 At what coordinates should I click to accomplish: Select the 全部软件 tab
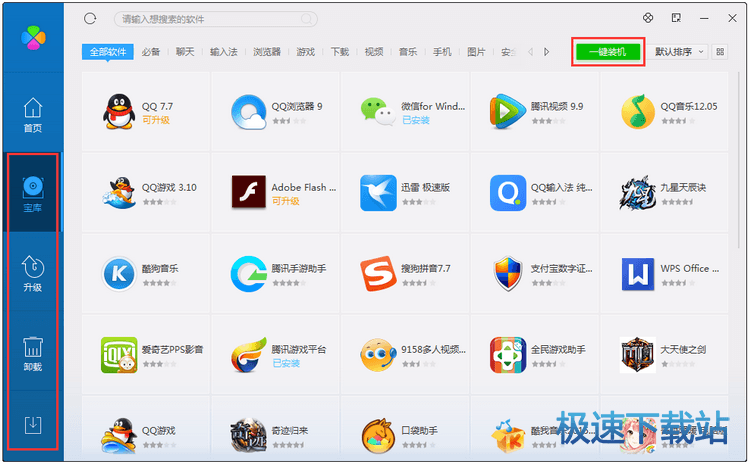[x=108, y=52]
